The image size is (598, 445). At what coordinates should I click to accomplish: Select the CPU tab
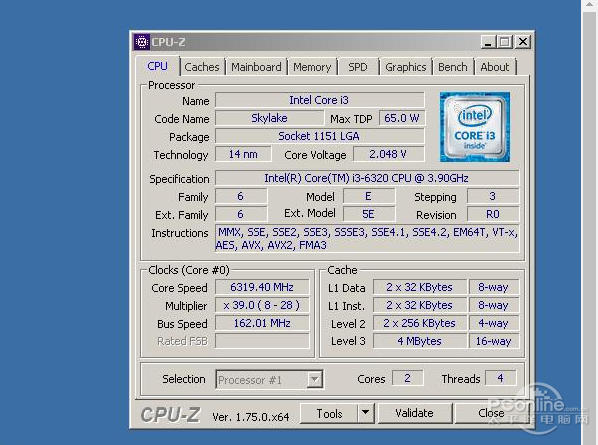[x=157, y=66]
